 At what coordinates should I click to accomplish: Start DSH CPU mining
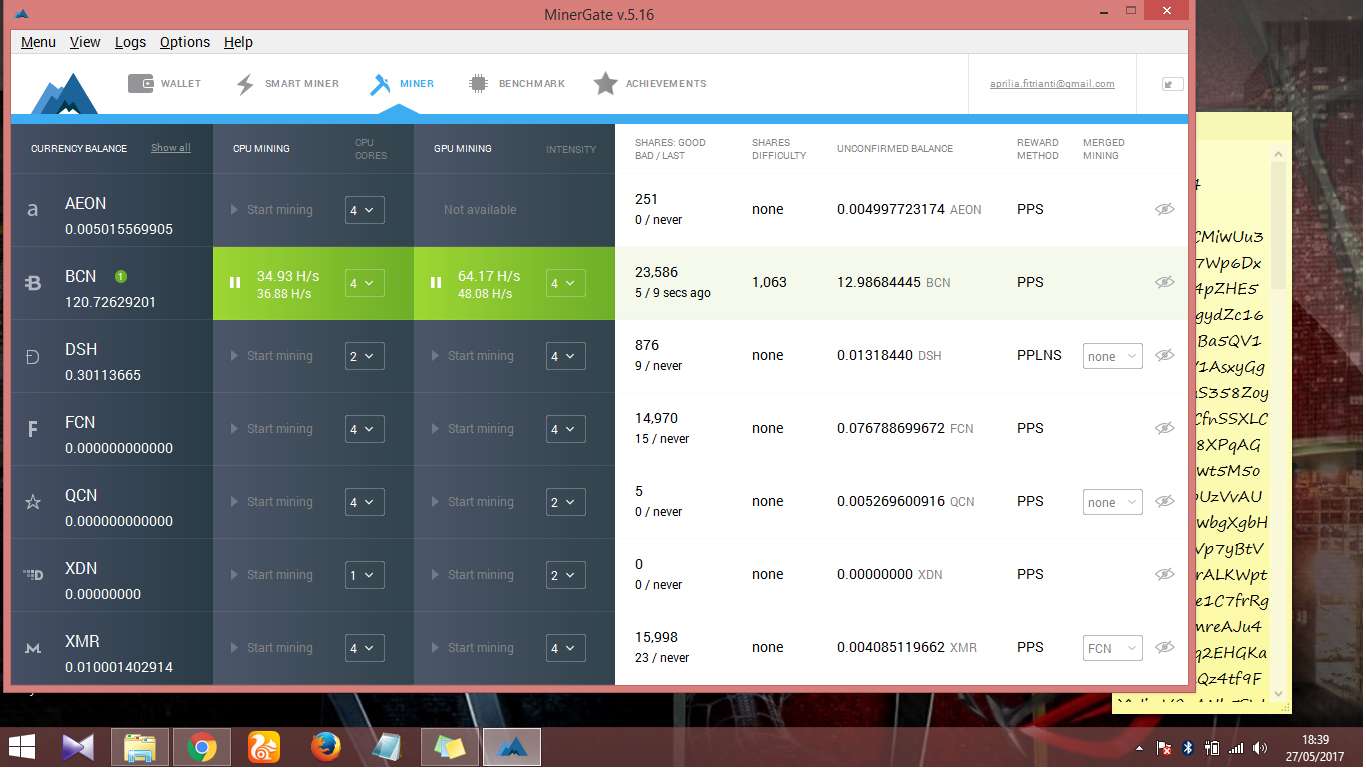pos(272,356)
